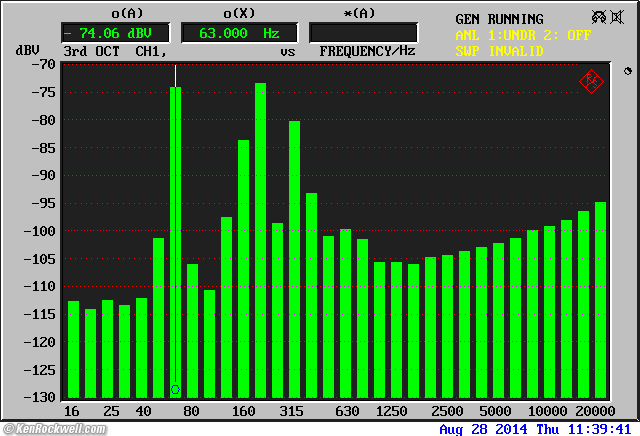This screenshot has width=640, height=436.
Task: Click the GEN RUNNING status text
Action: (499, 19)
